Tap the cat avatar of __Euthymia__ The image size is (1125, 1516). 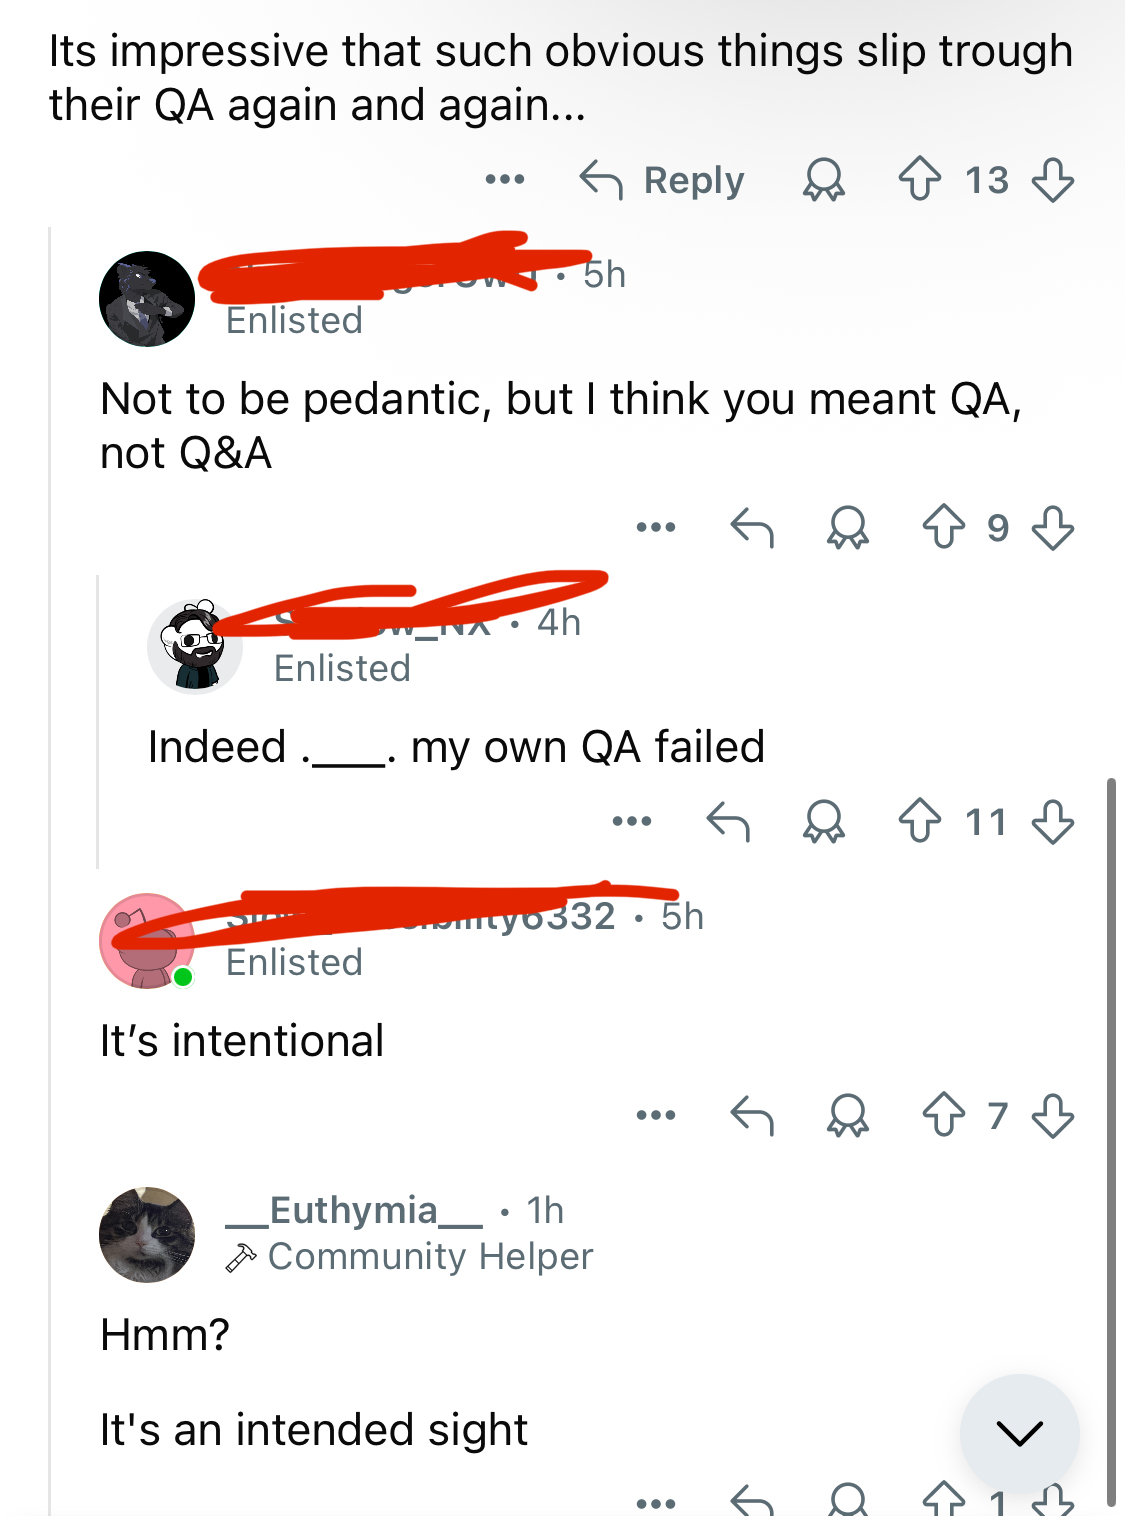pos(147,1234)
